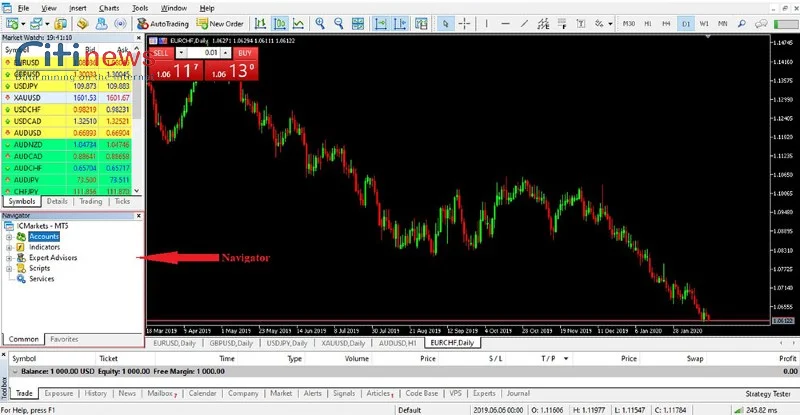Select the equidistant channel tool
This screenshot has height=415, width=800.
[543, 23]
